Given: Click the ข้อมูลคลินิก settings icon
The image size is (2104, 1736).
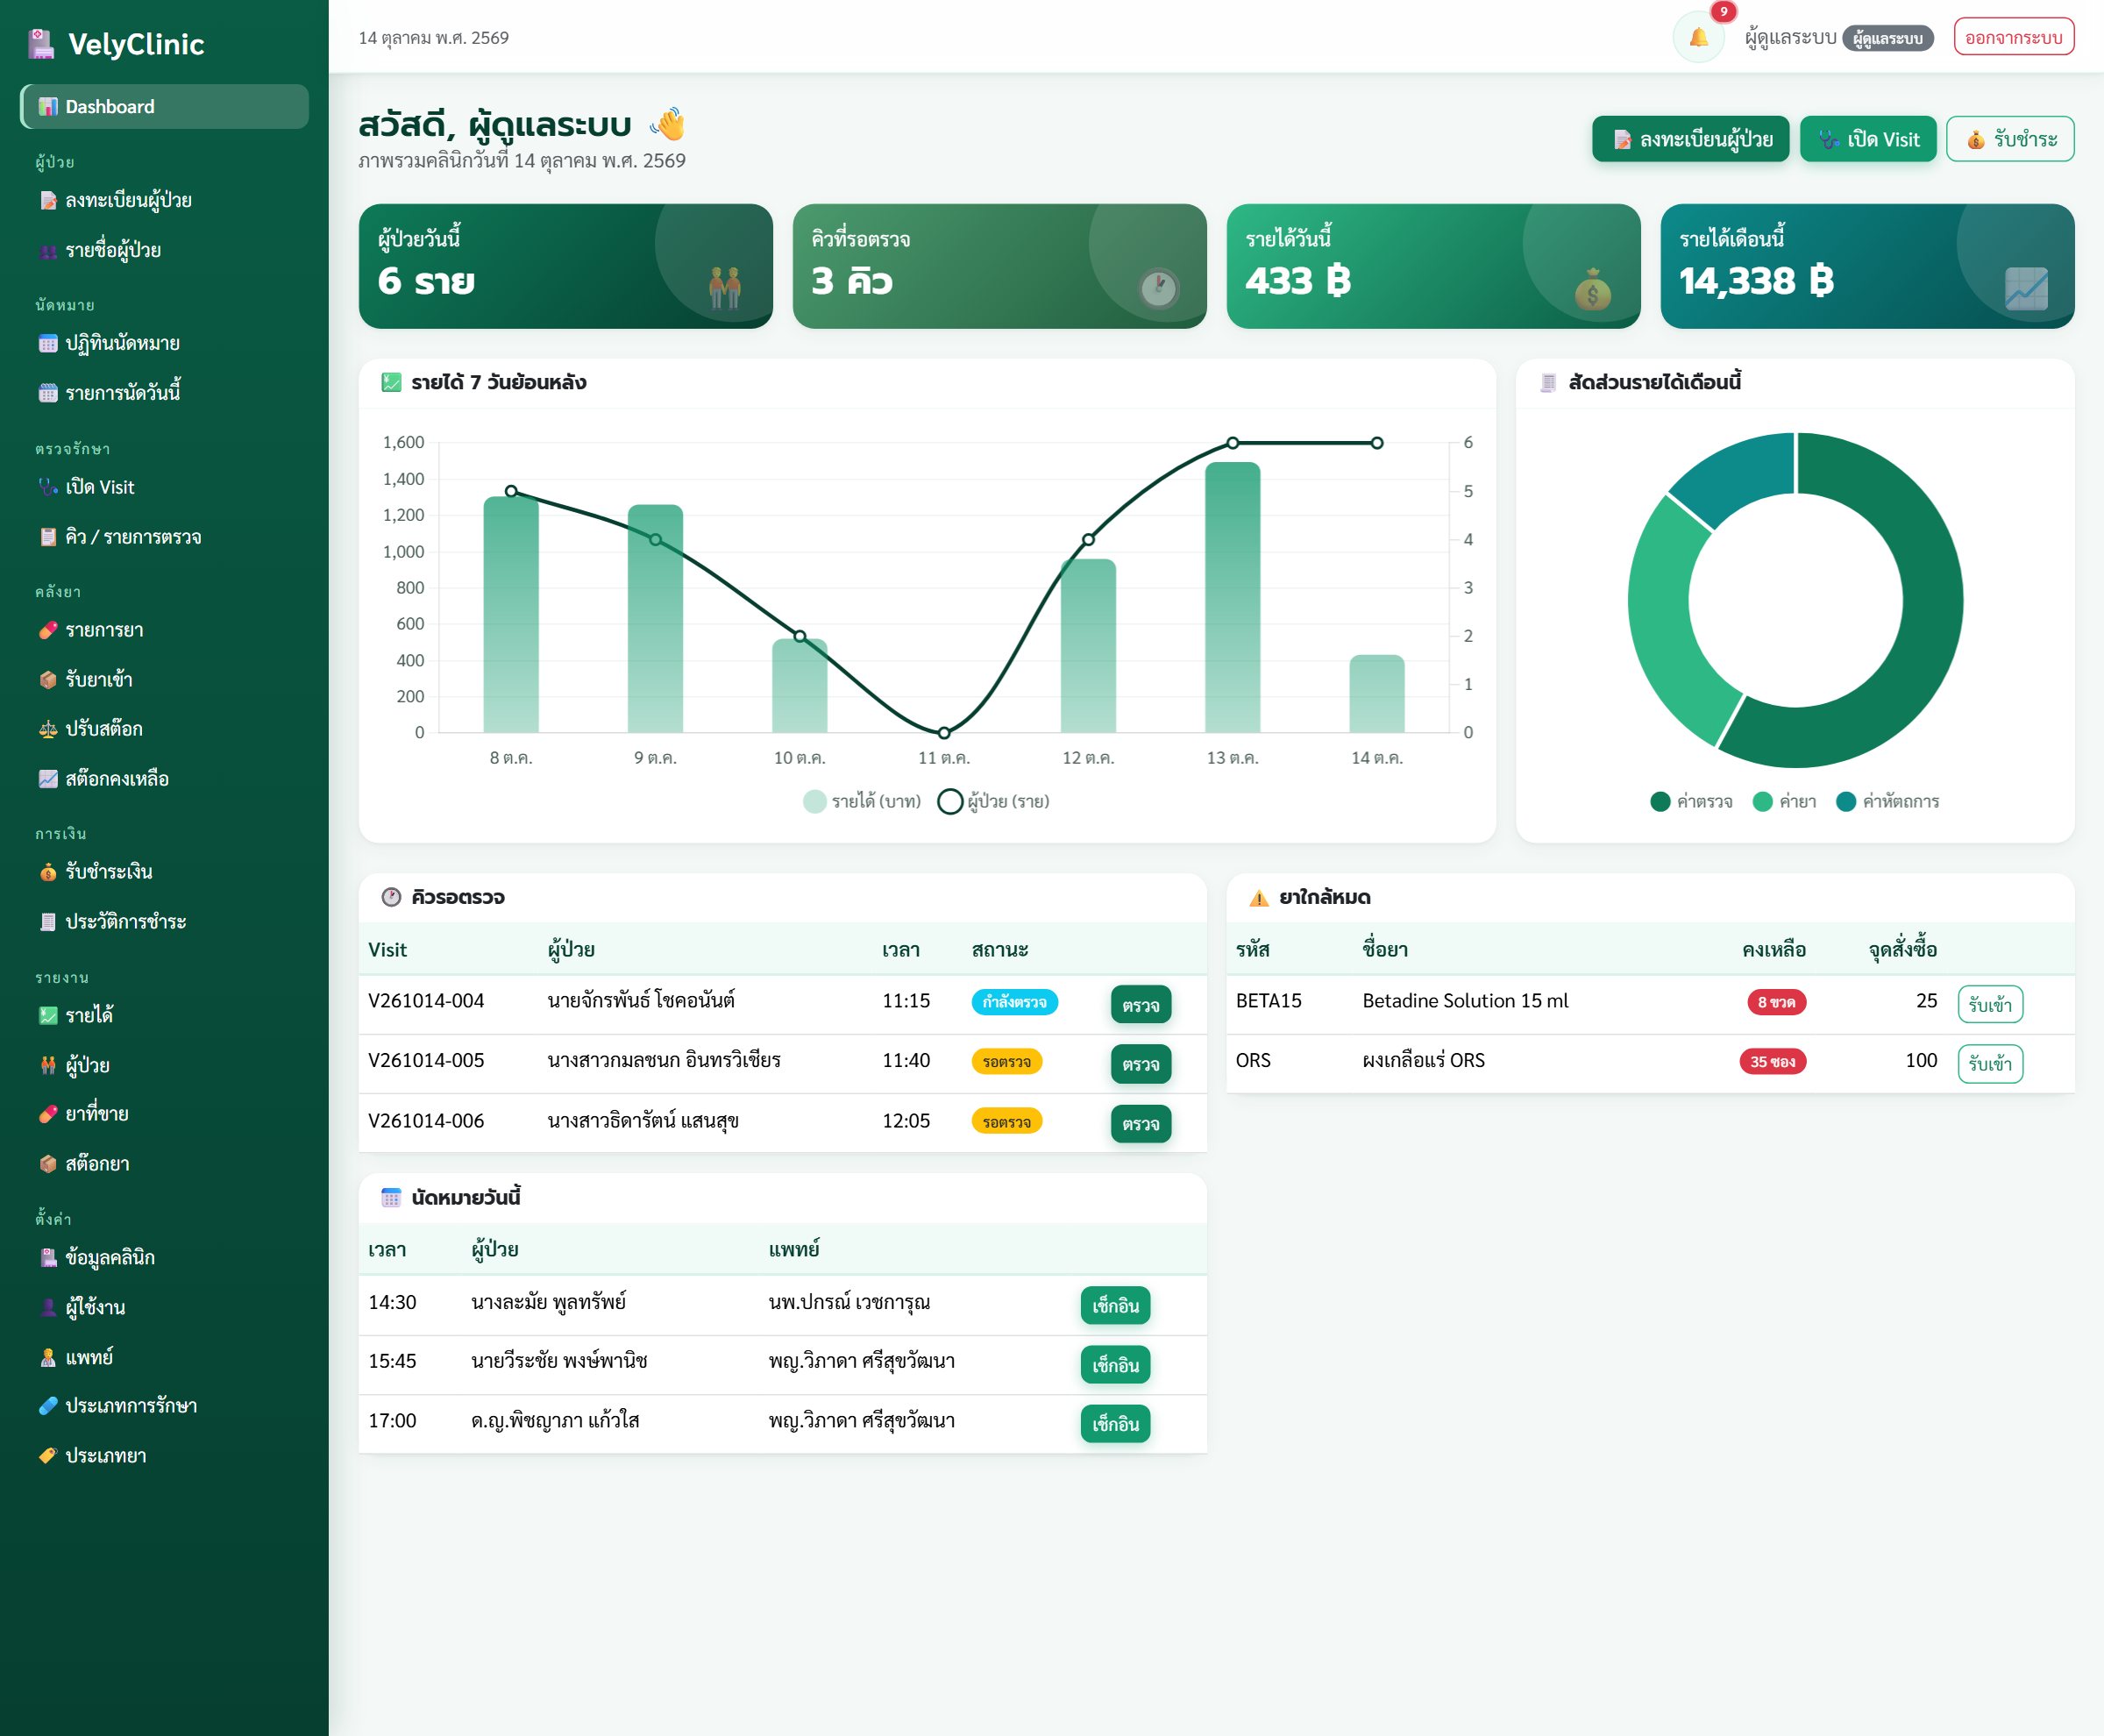Looking at the screenshot, I should (48, 1258).
